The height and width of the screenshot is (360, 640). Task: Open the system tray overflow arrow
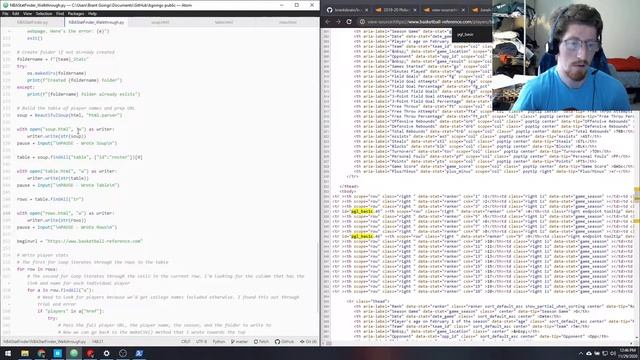click(x=580, y=353)
